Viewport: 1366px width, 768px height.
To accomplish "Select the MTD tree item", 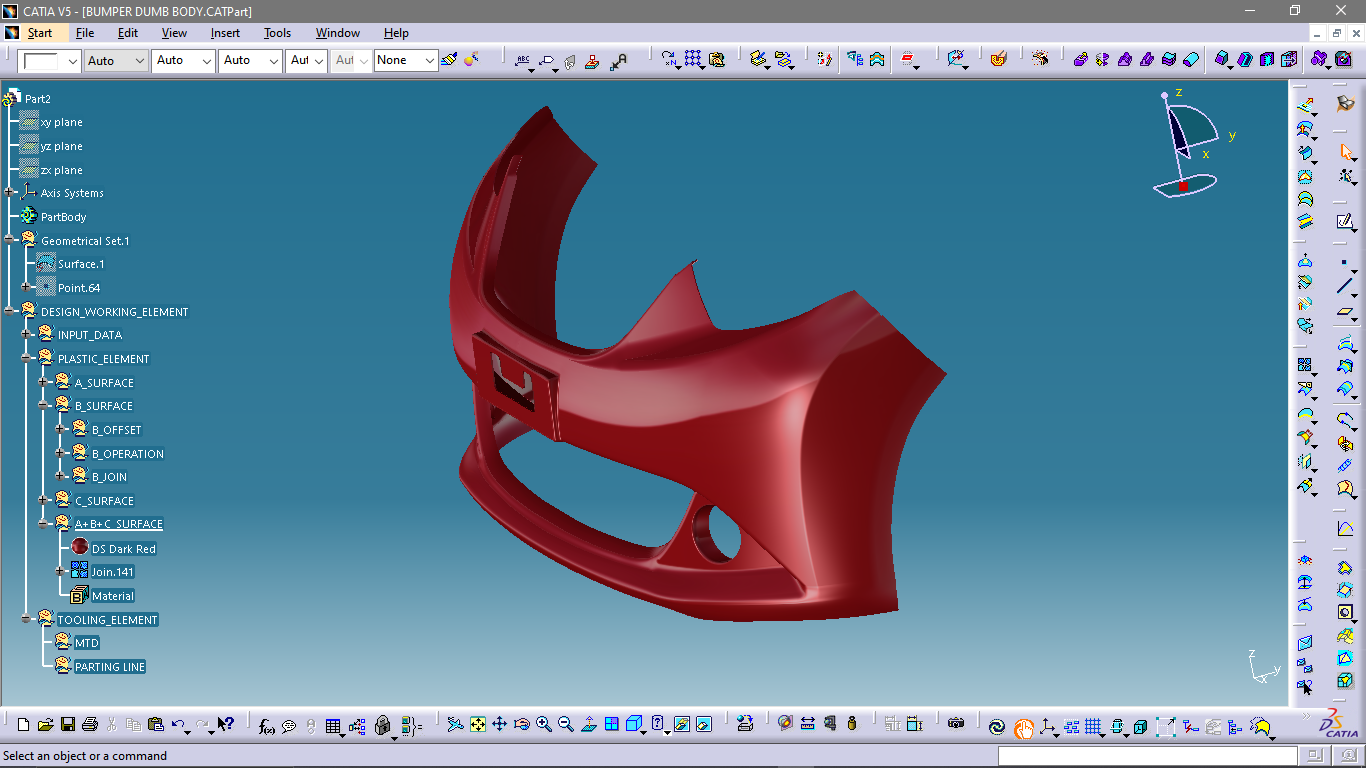I will click(x=87, y=643).
